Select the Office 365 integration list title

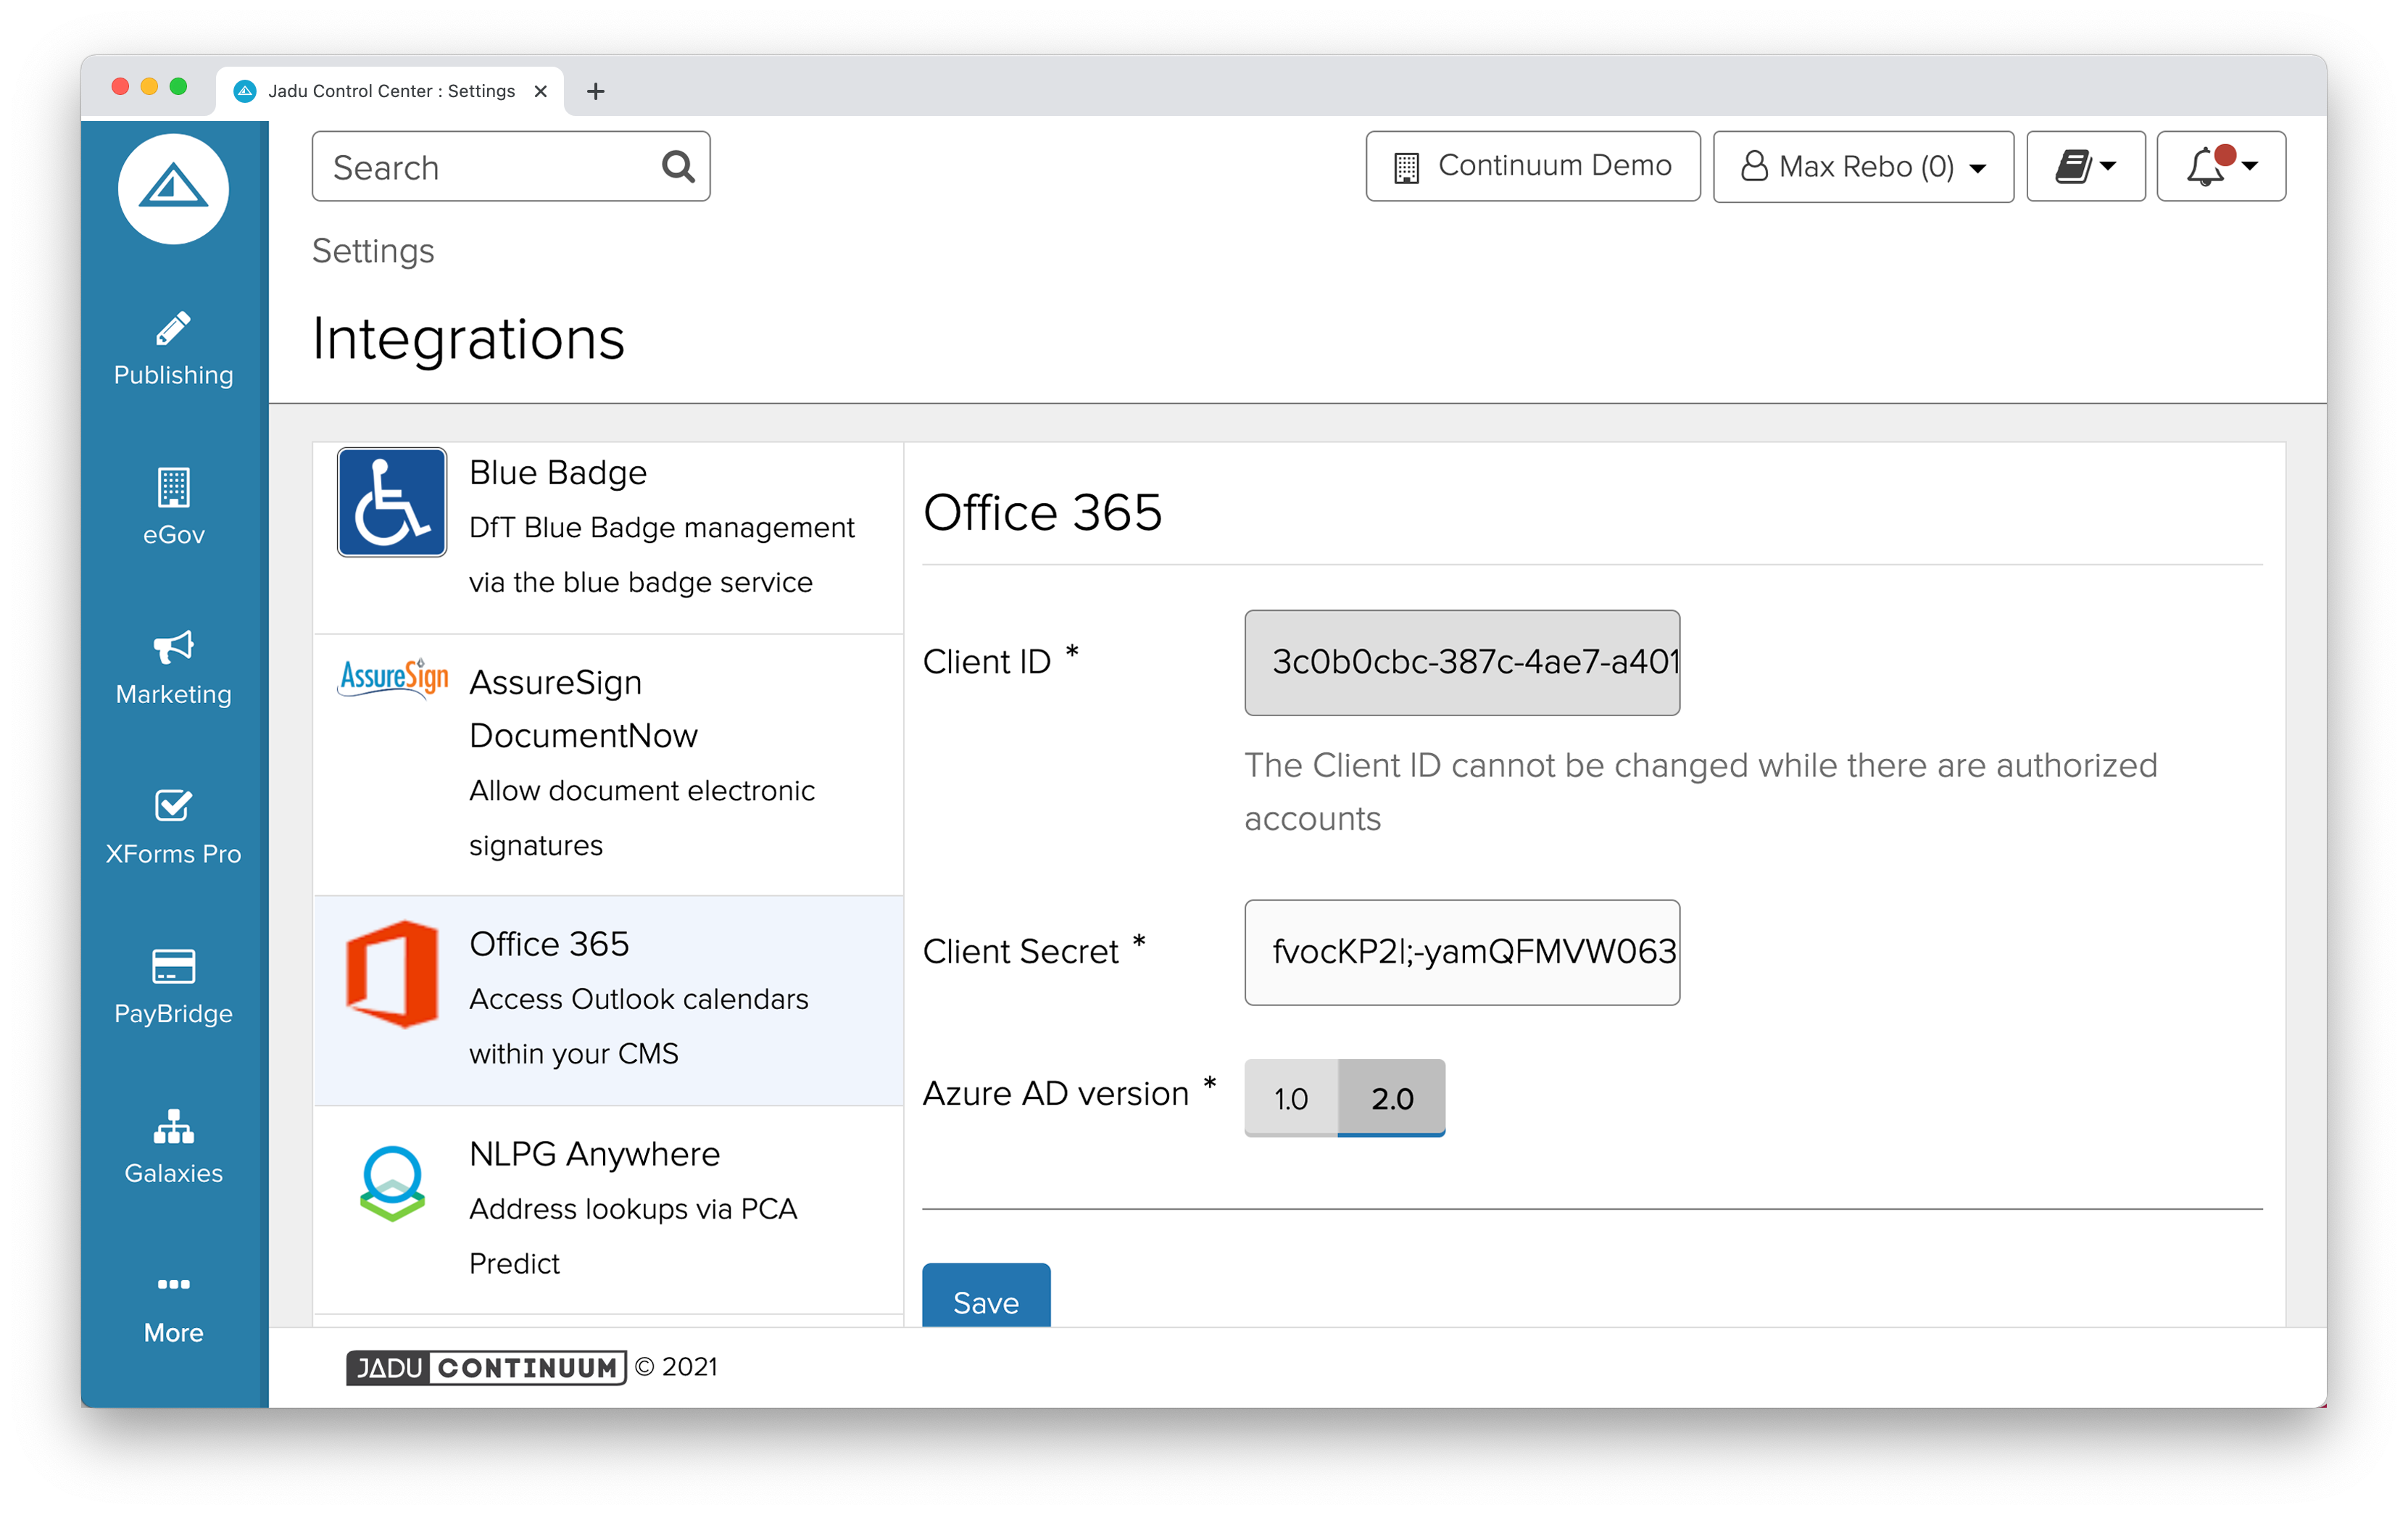pyautogui.click(x=548, y=943)
